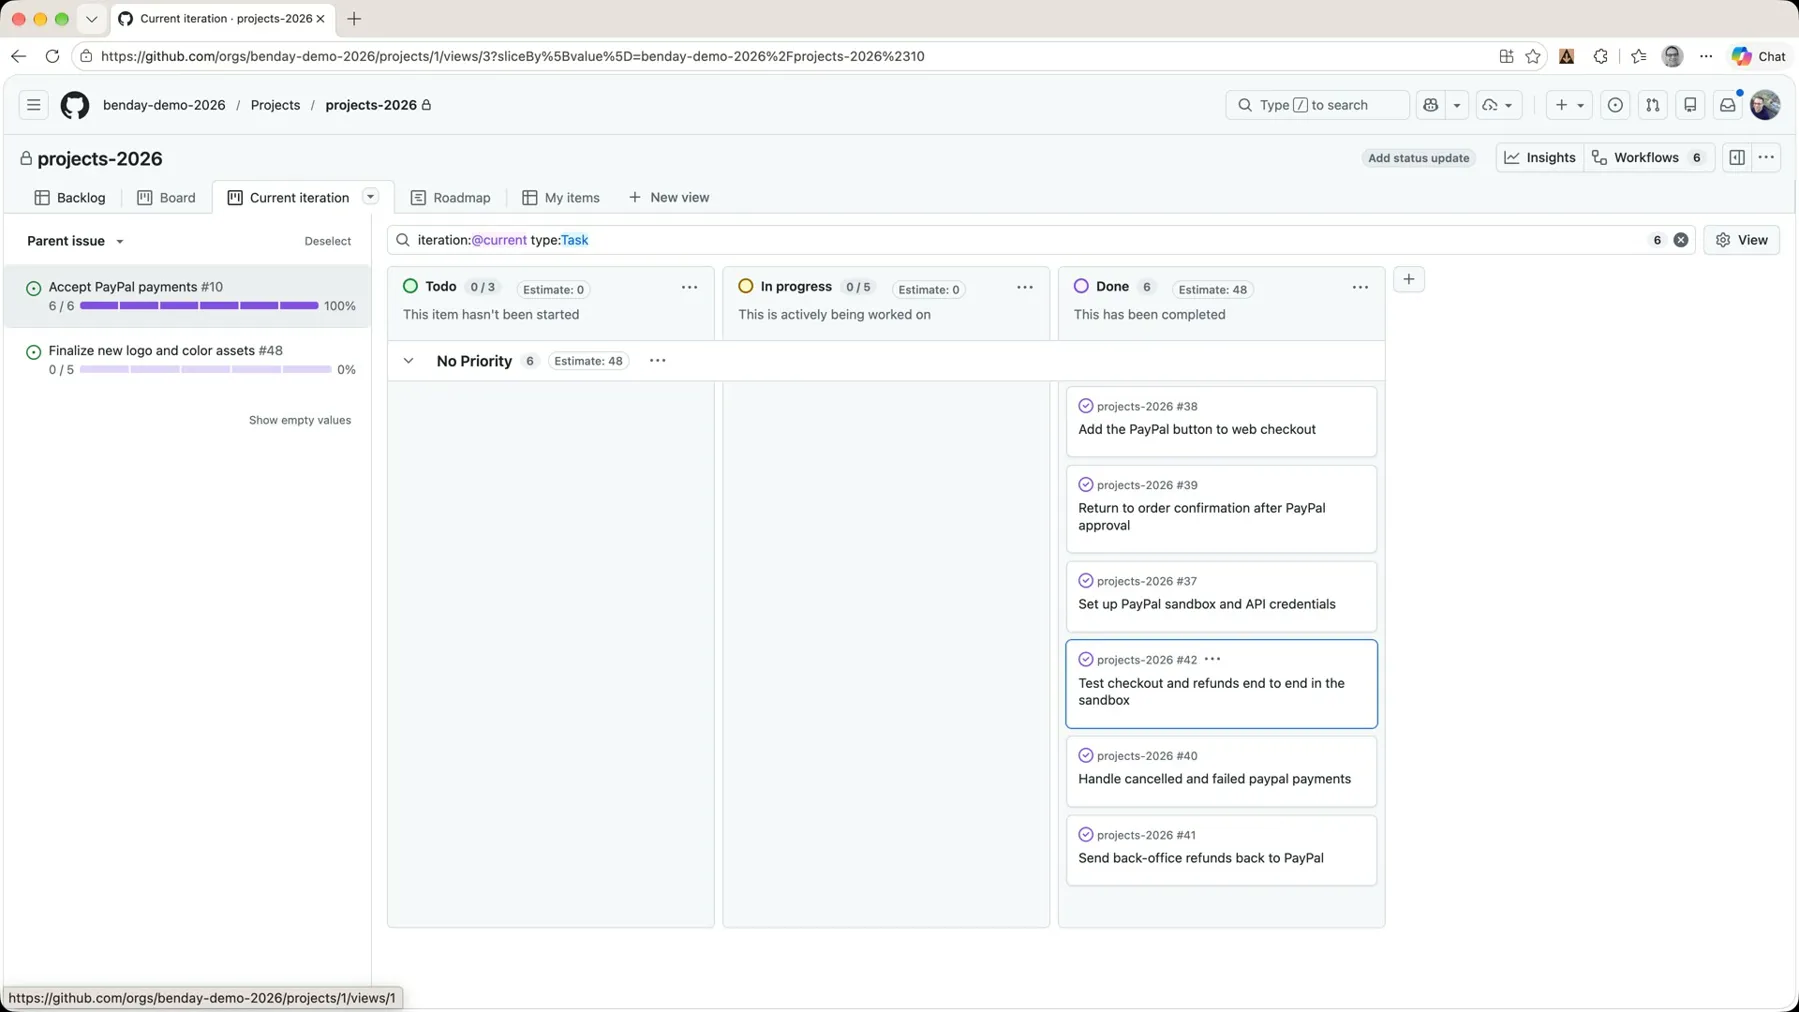This screenshot has width=1799, height=1012.
Task: Open the Workflows page
Action: [x=1649, y=158]
